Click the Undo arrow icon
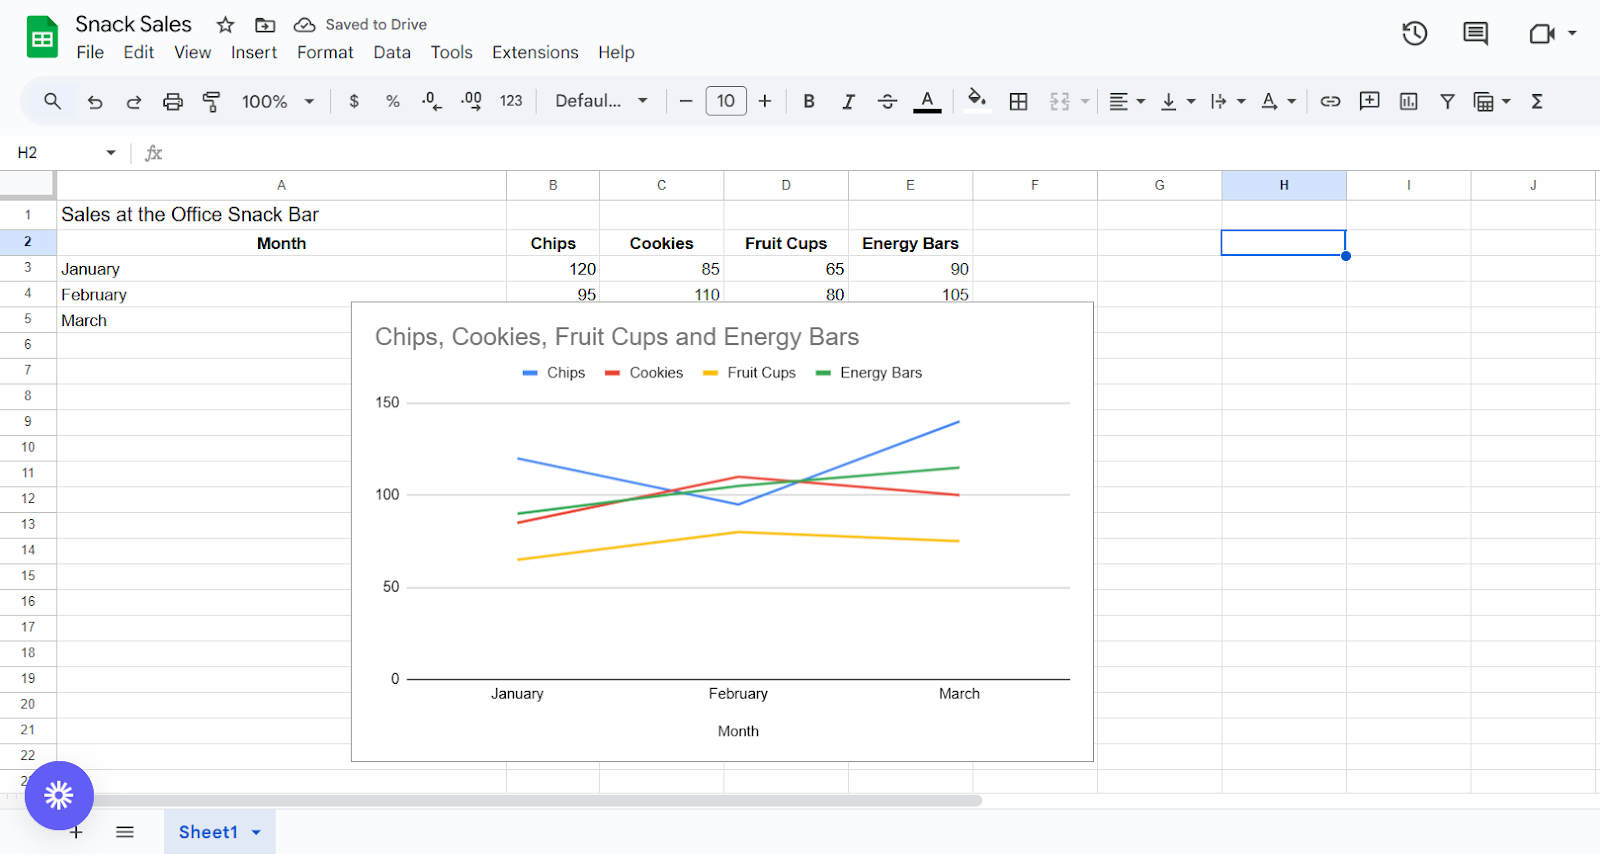This screenshot has height=855, width=1600. 95,101
